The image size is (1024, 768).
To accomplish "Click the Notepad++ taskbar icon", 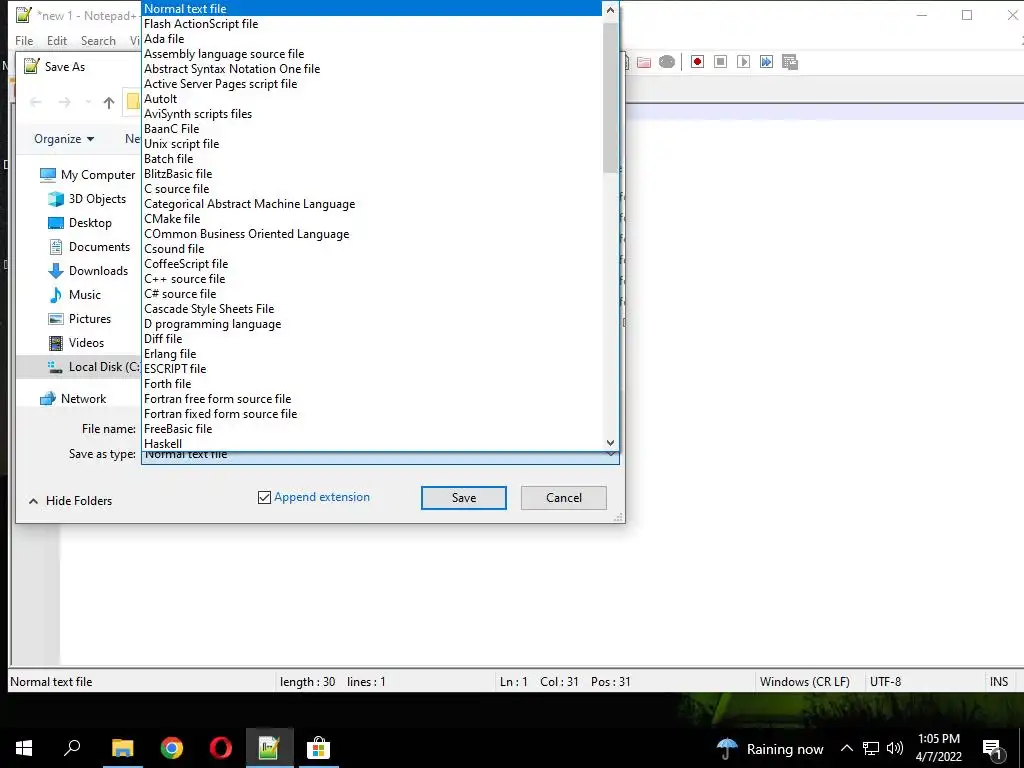I will (269, 748).
